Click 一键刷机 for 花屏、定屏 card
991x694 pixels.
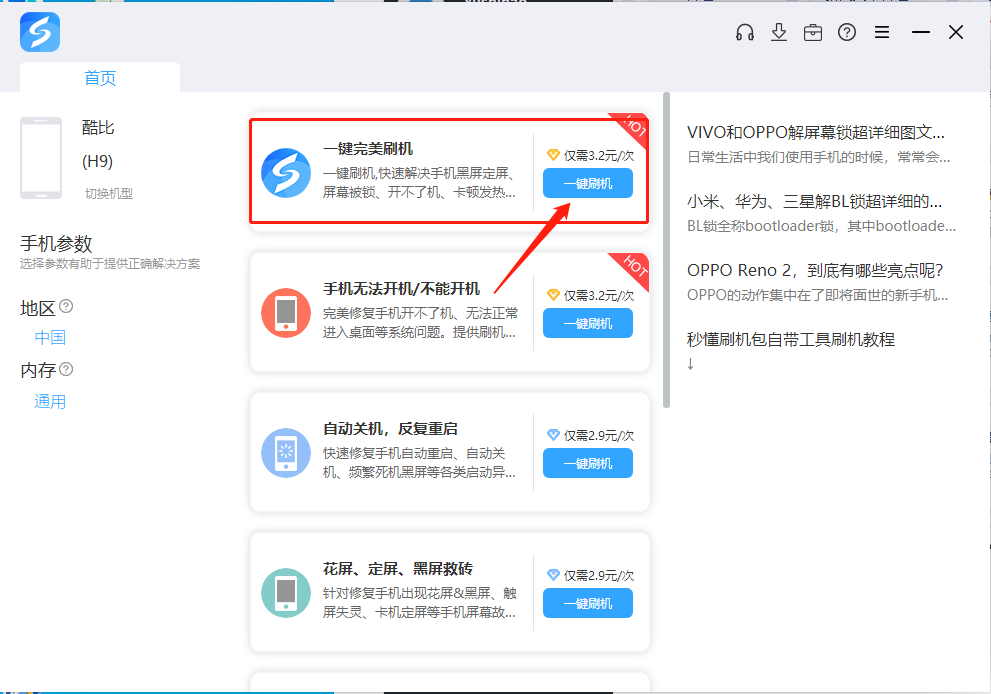click(588, 603)
